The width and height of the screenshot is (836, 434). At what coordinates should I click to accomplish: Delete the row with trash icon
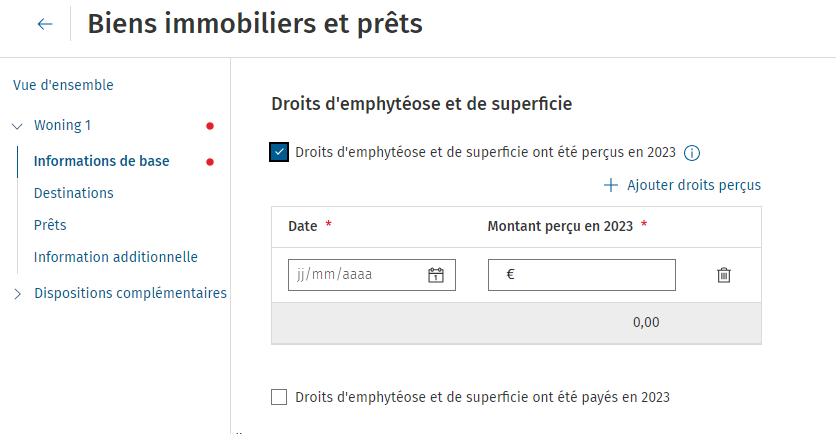724,275
